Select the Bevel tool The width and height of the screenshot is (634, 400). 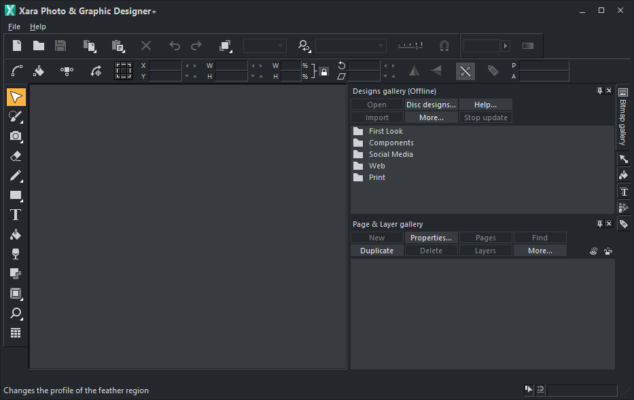click(16, 294)
